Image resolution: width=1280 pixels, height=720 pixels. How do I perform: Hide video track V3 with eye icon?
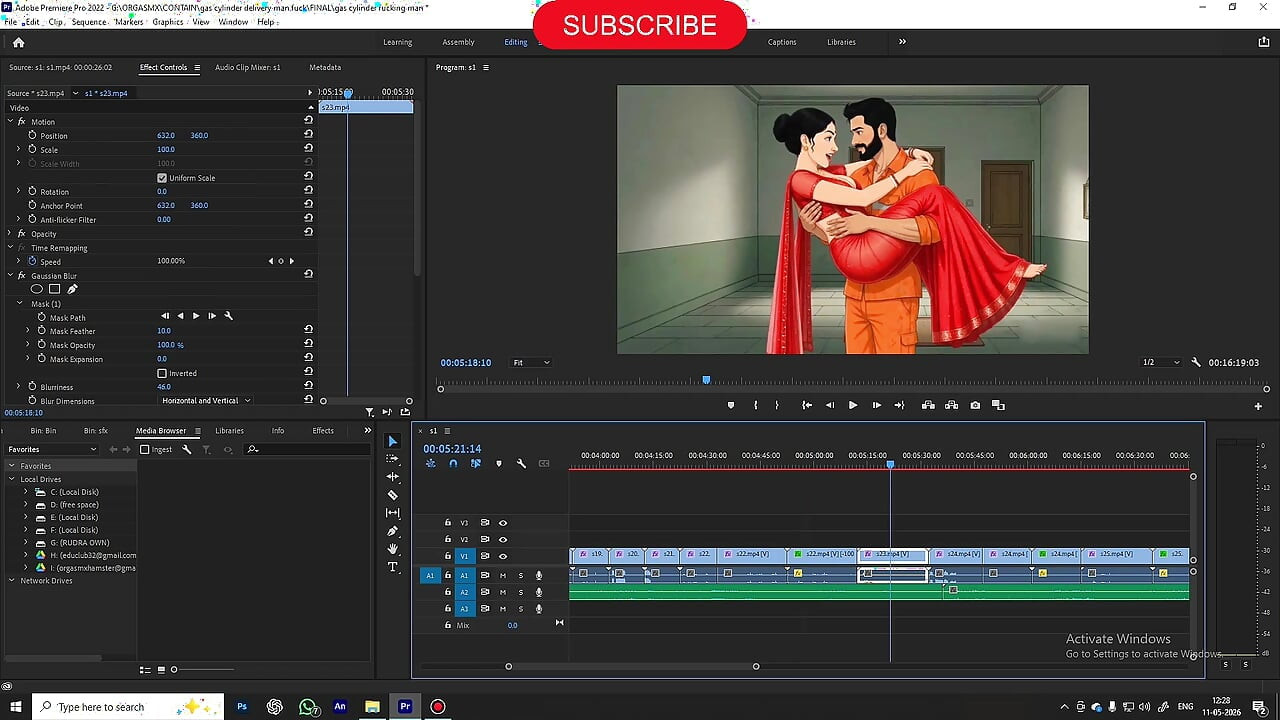[503, 523]
